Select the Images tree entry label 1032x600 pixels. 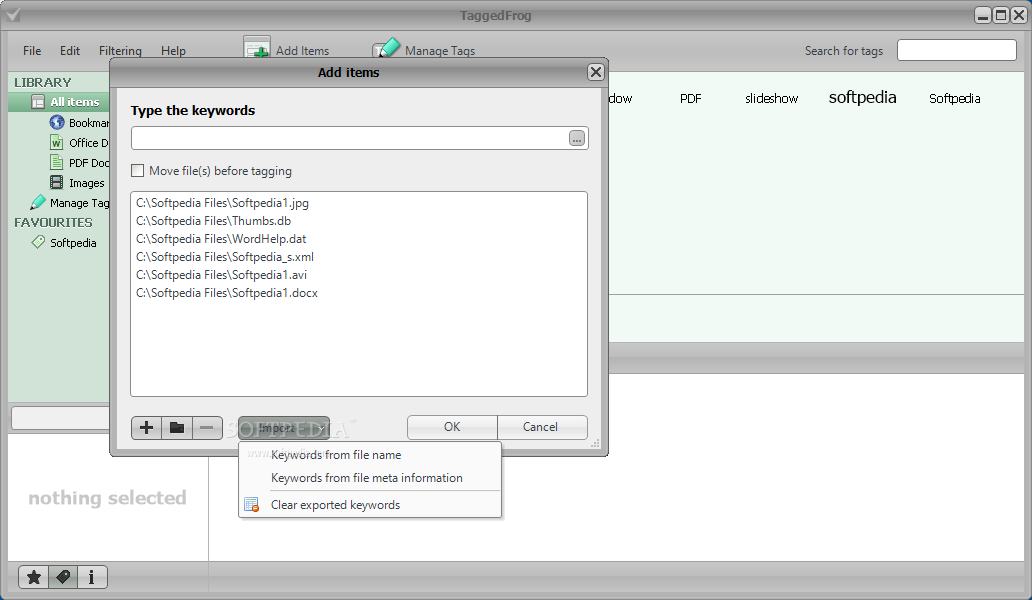click(87, 183)
